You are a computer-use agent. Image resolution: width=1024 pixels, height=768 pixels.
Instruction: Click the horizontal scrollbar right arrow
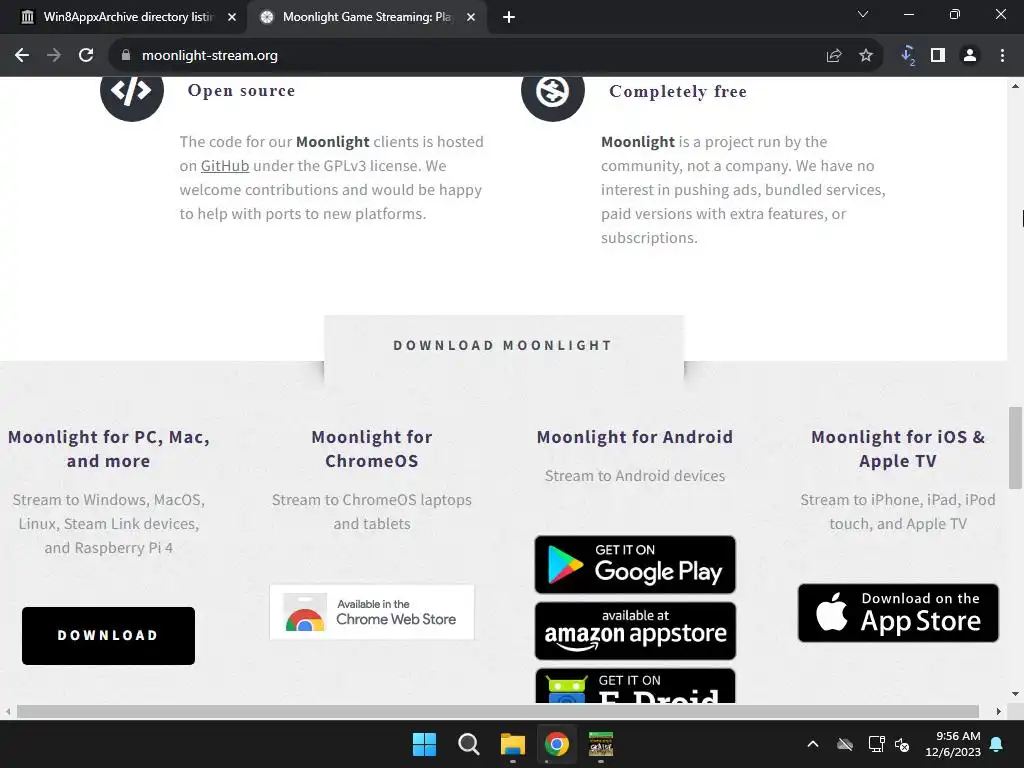coord(999,711)
